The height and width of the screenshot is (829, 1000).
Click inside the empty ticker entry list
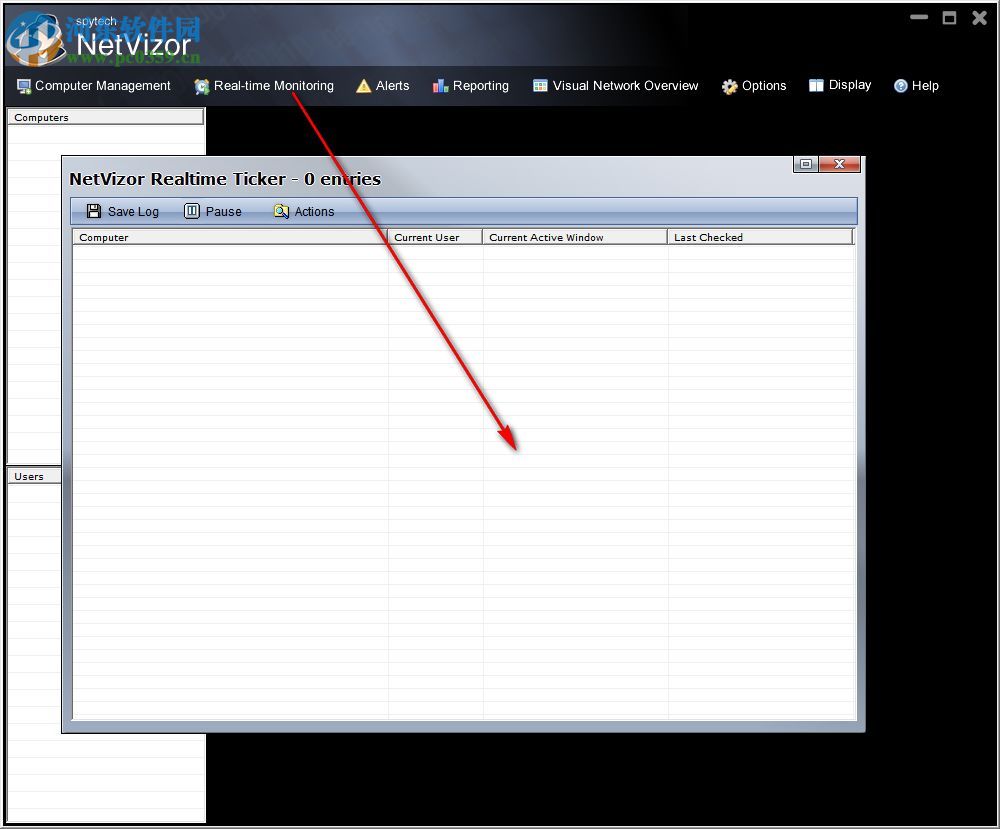tap(460, 480)
